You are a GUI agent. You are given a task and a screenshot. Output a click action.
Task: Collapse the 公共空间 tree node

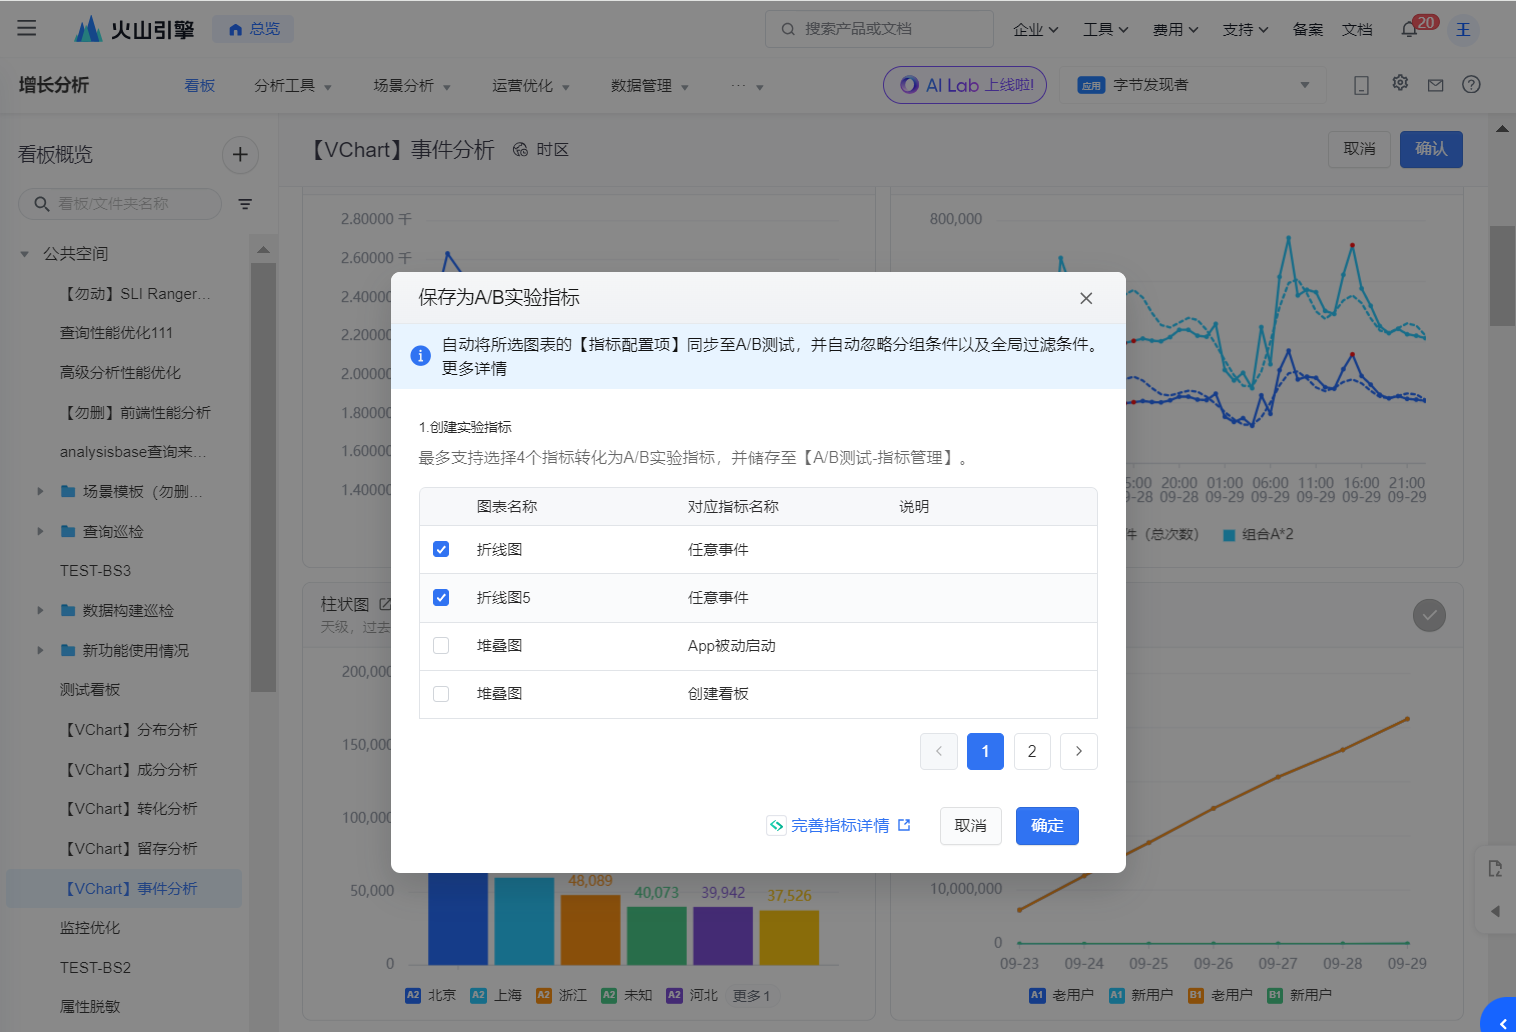click(25, 254)
